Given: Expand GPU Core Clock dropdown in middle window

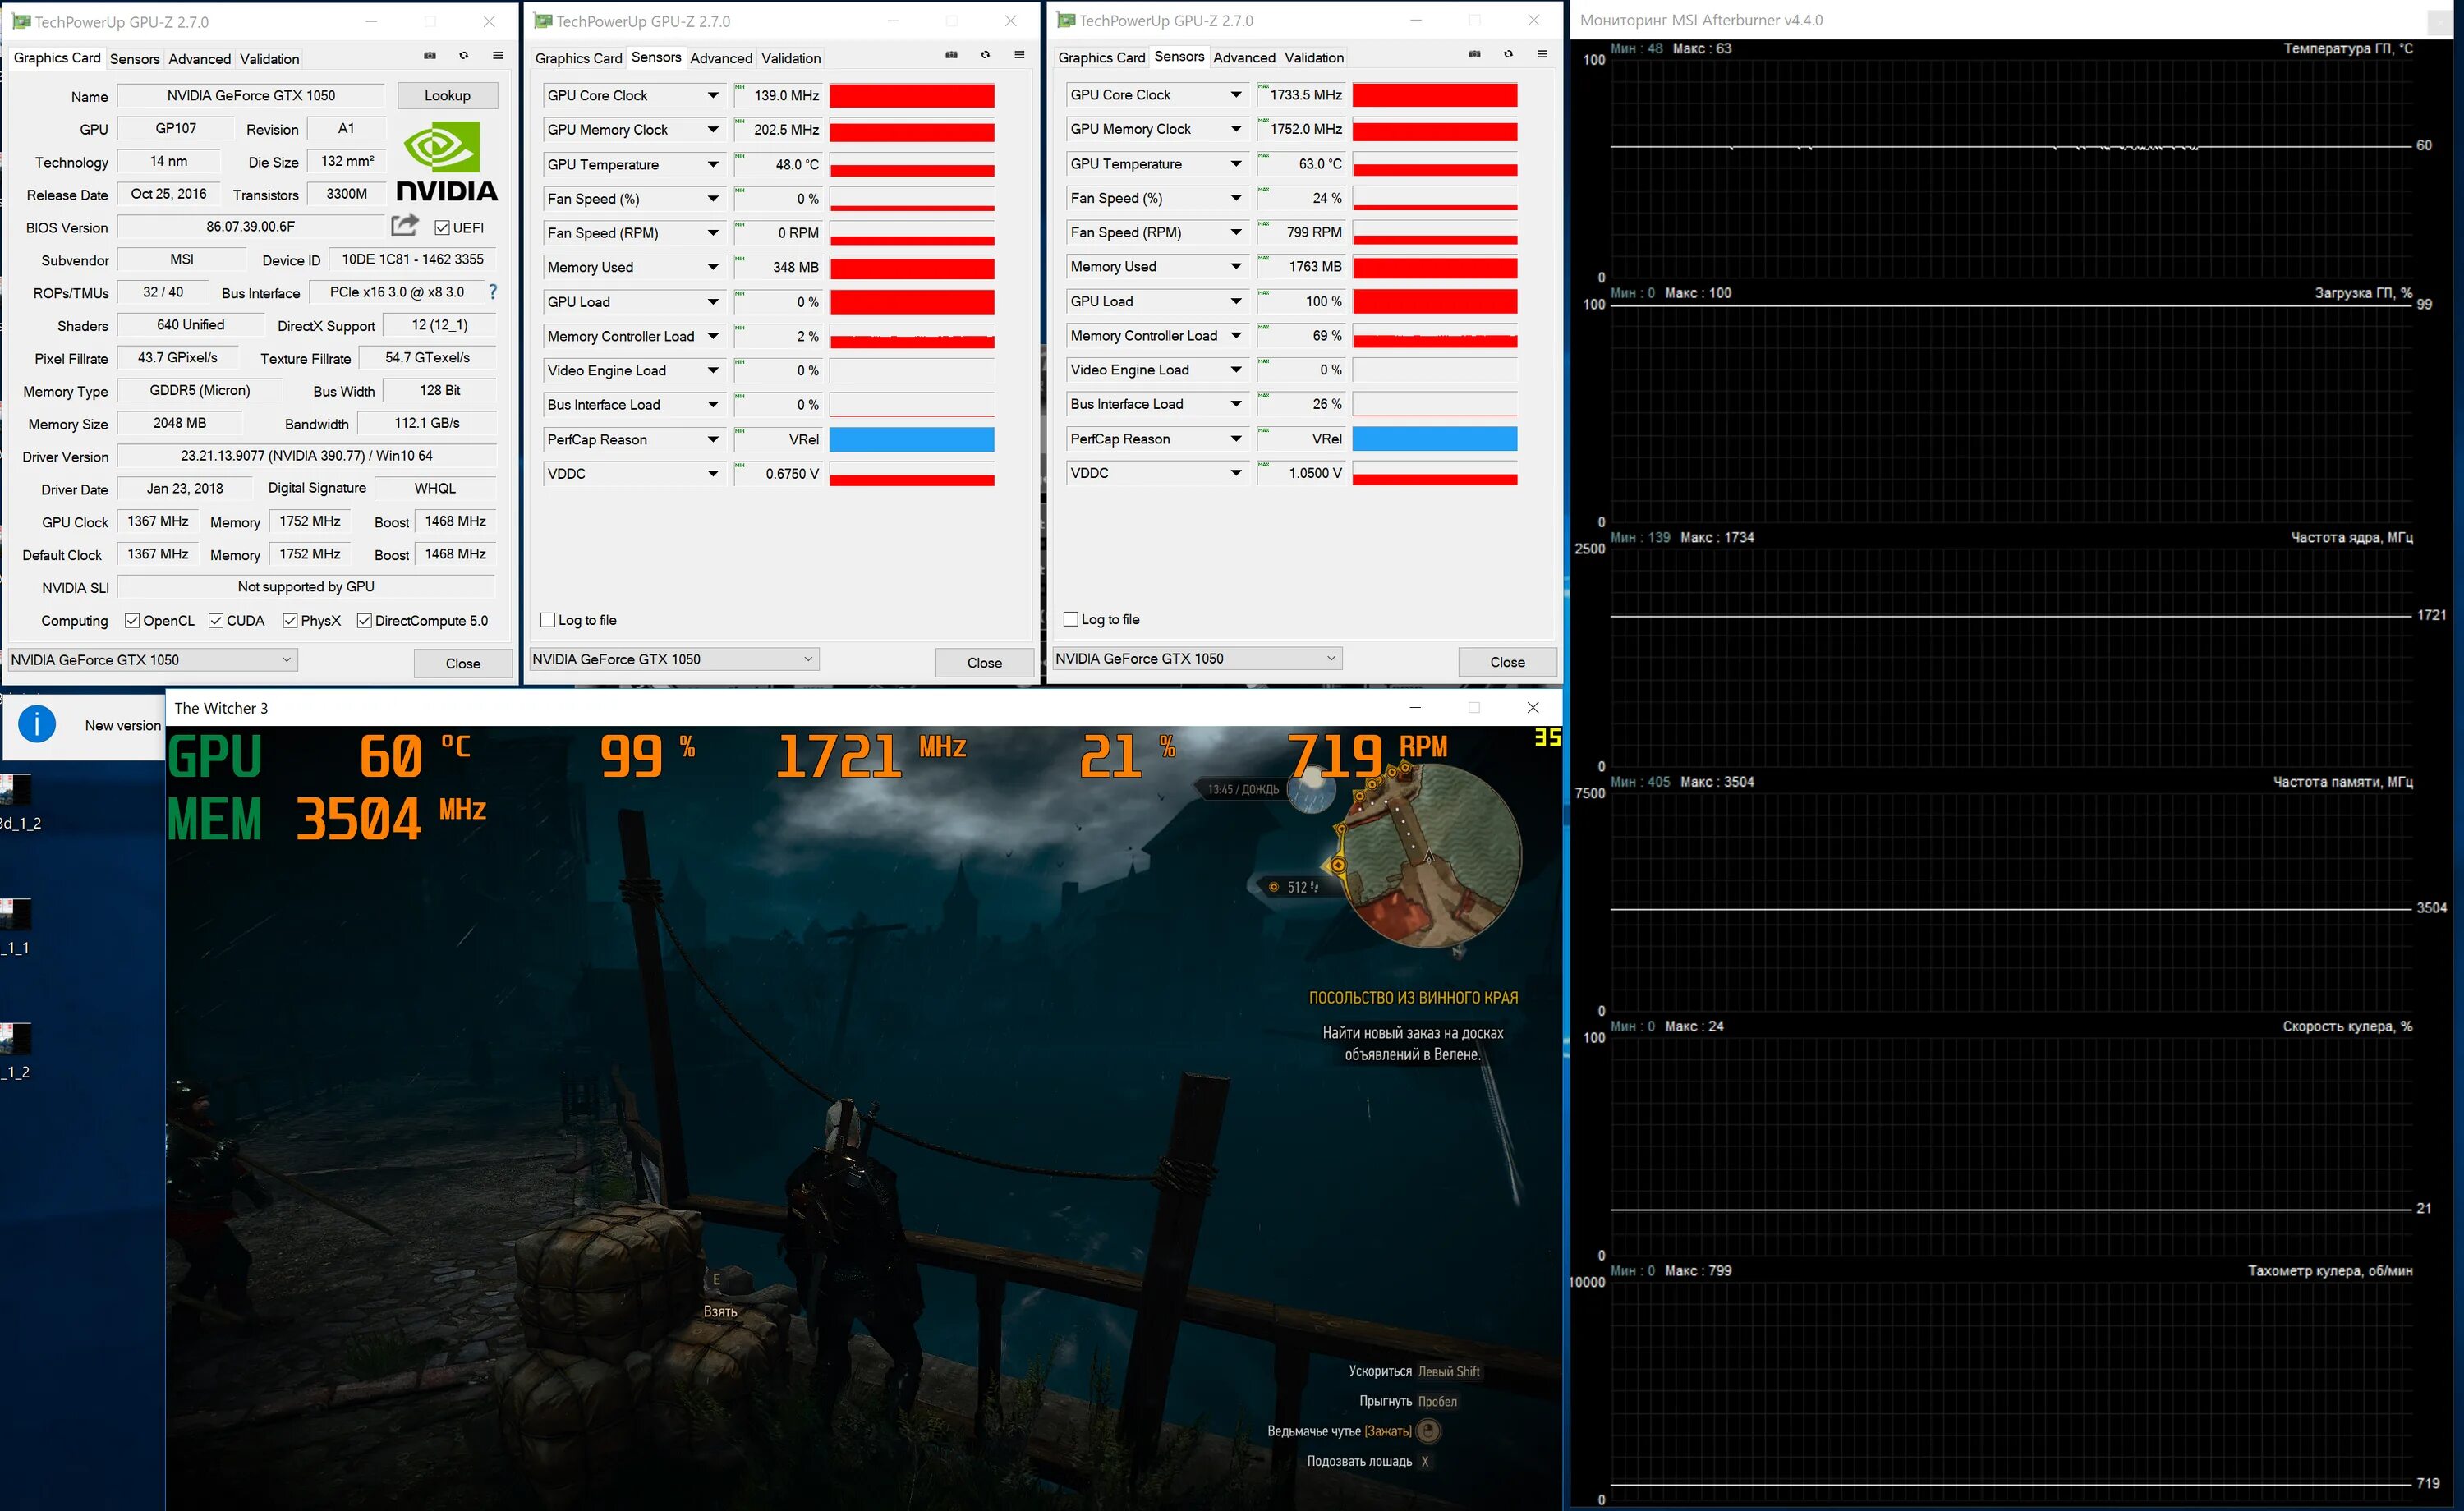Looking at the screenshot, I should click(x=713, y=96).
